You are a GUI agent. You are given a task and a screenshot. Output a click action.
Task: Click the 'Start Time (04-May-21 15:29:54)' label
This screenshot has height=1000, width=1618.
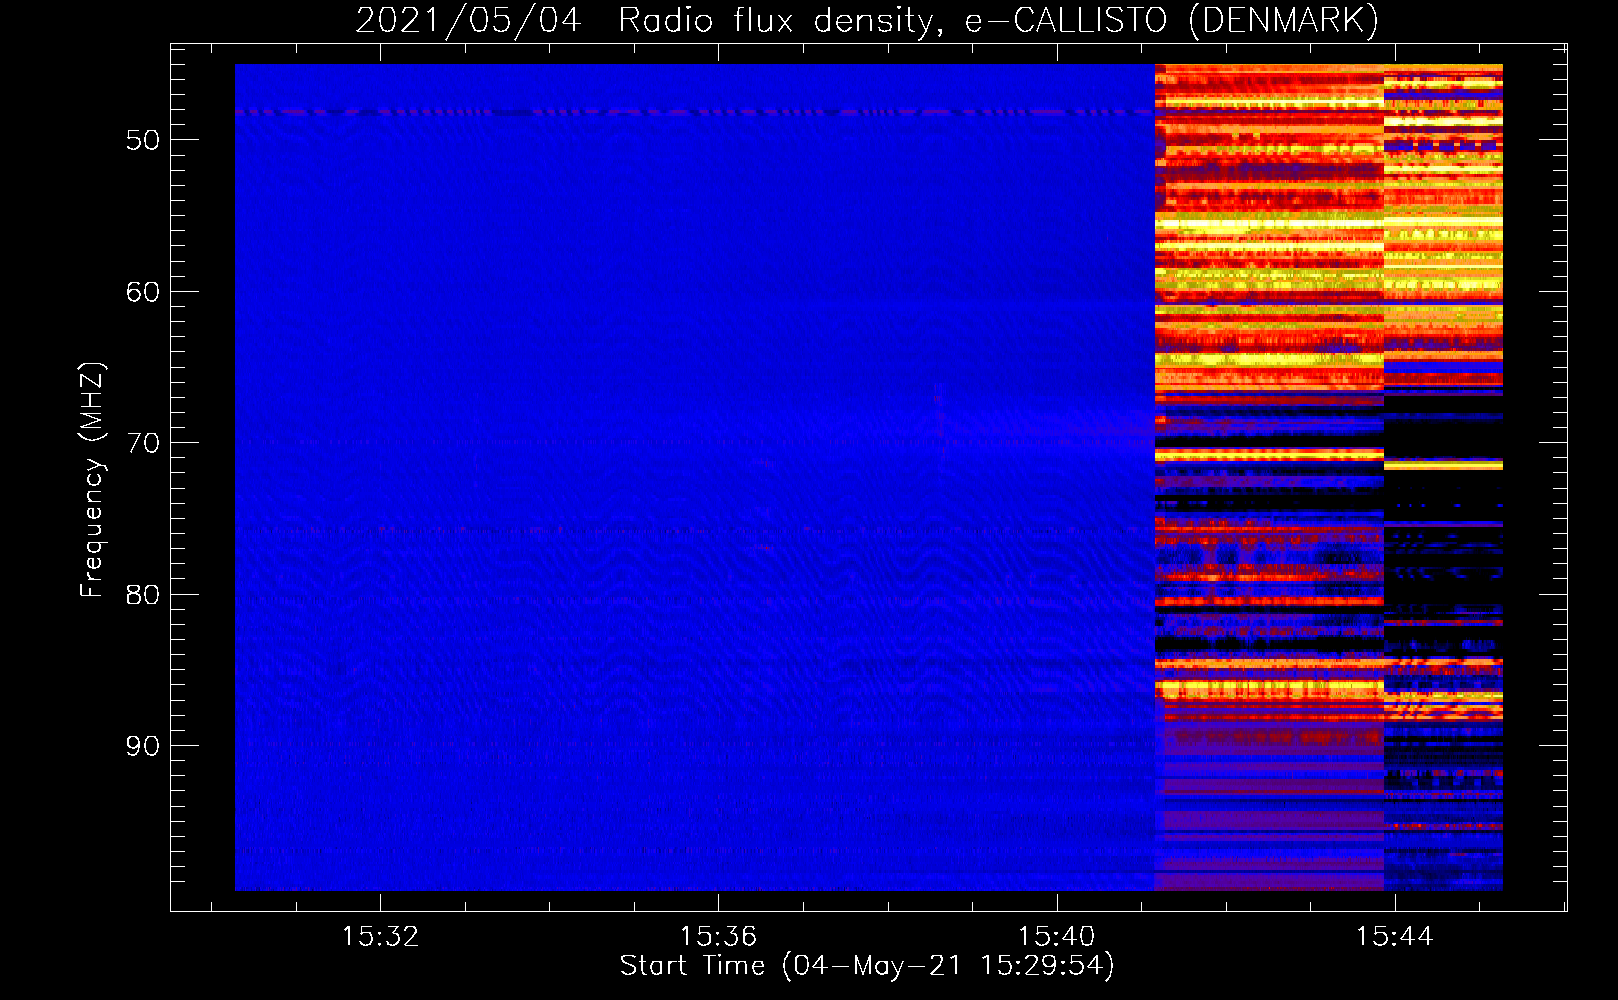pos(867,966)
